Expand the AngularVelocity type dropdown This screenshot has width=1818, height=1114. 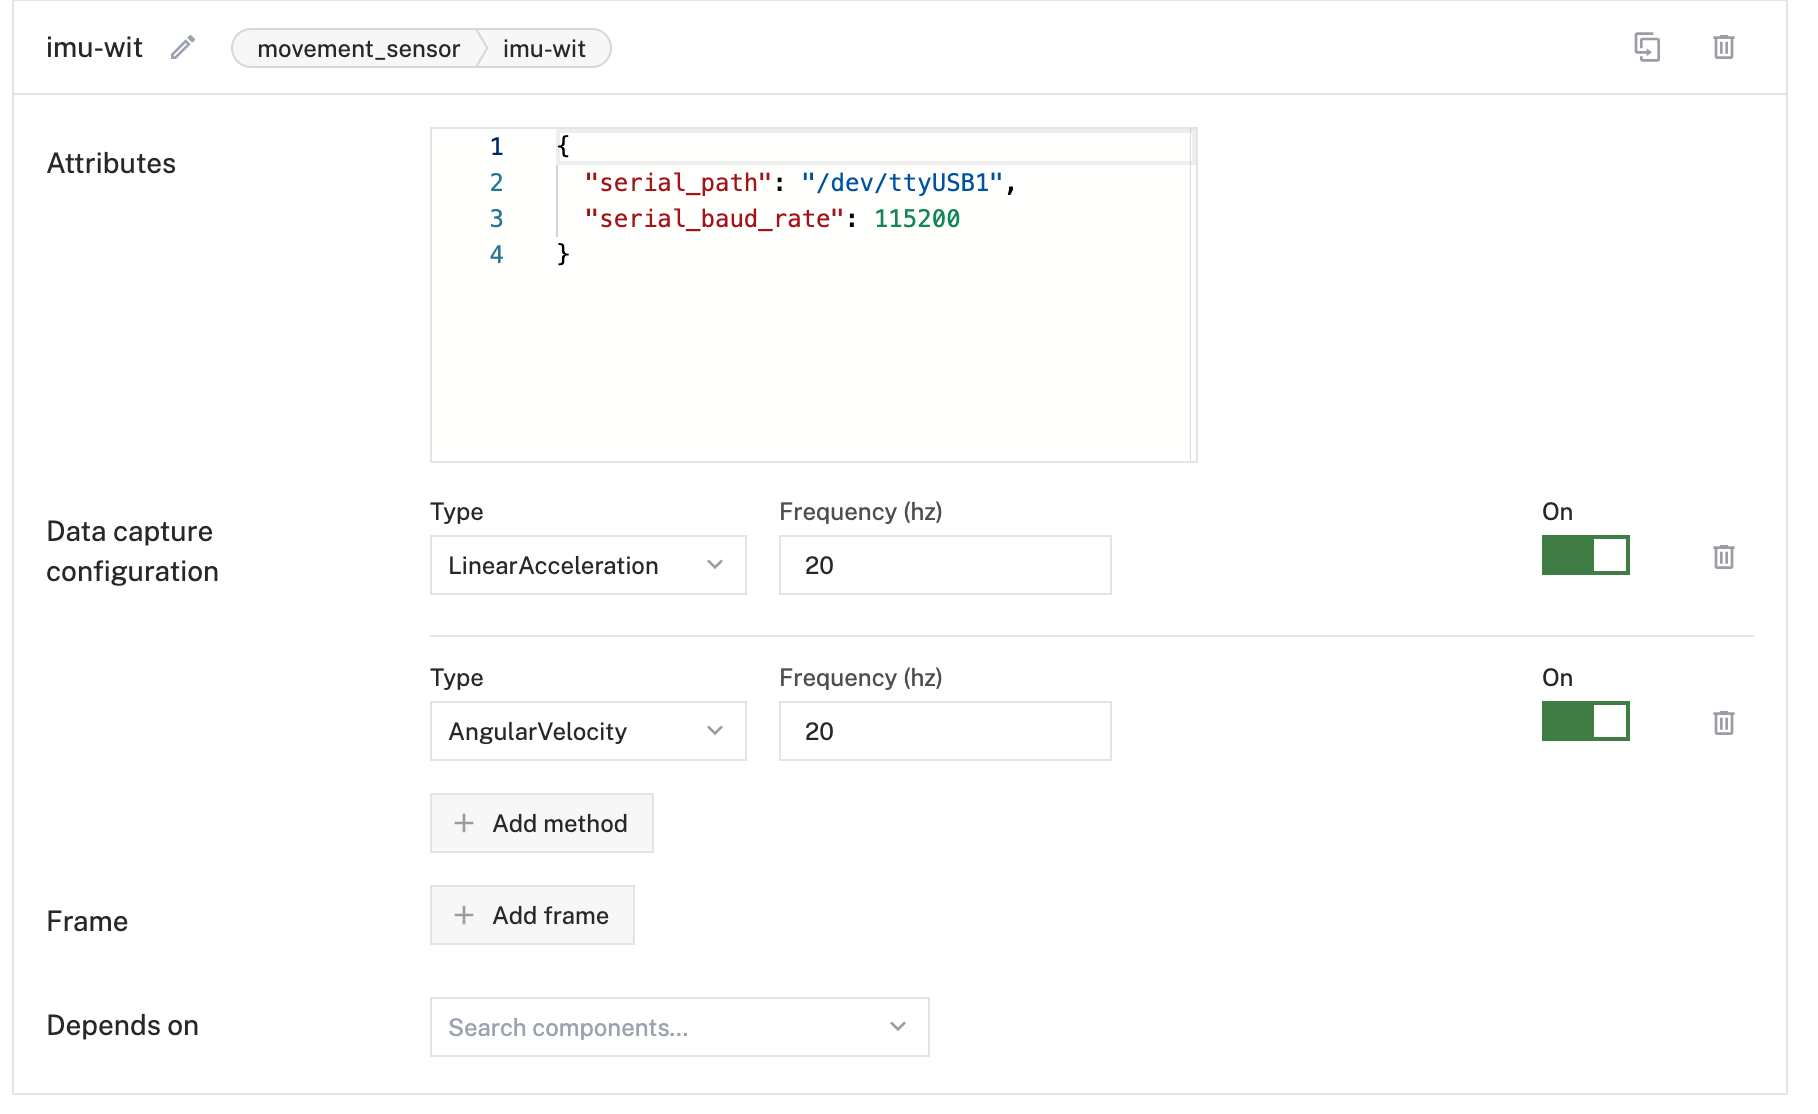588,731
